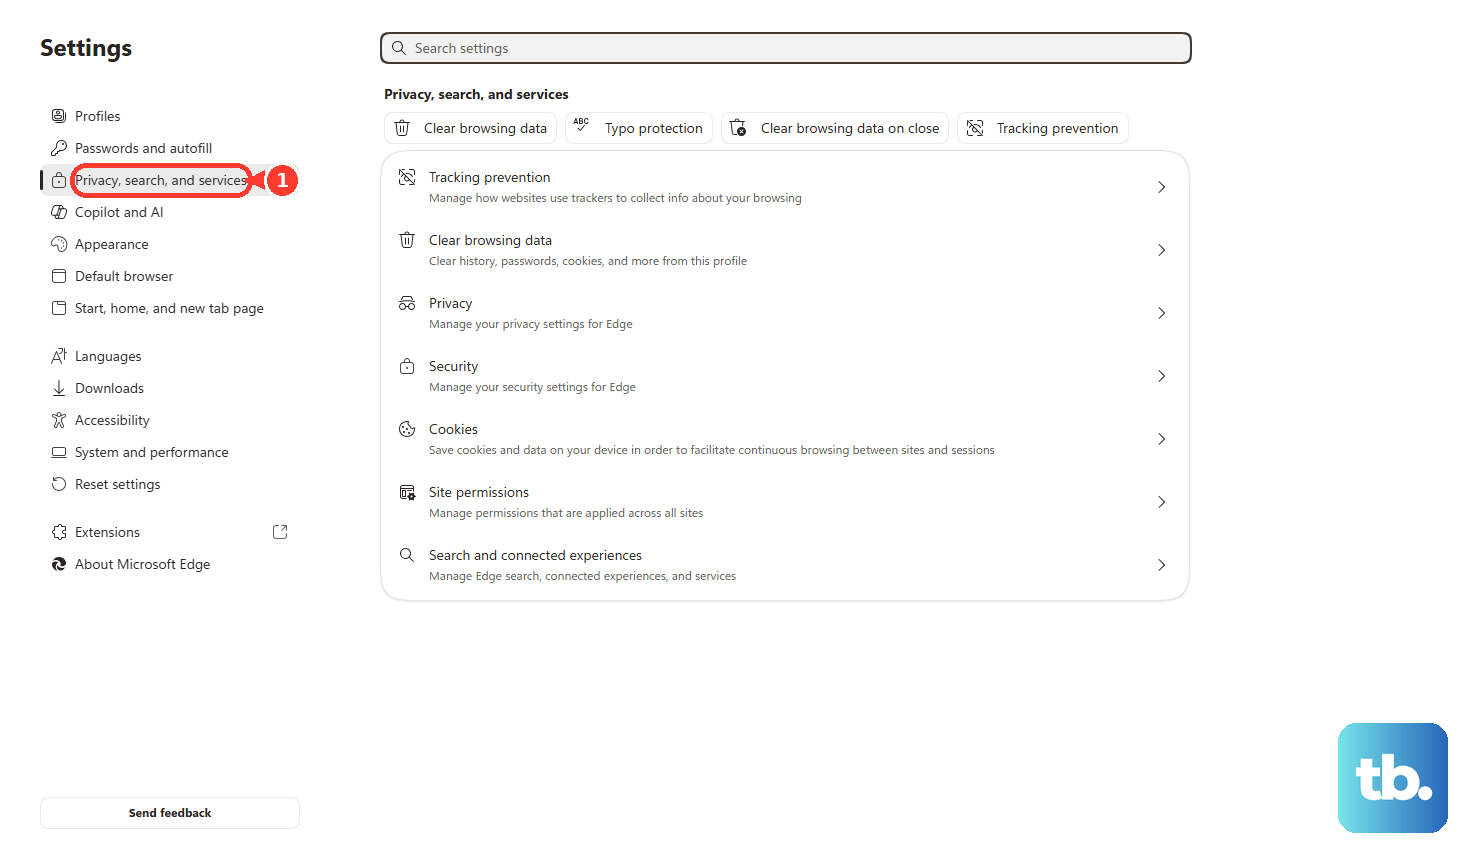The height and width of the screenshot is (861, 1476).
Task: Click the System and performance laptop icon
Action: (59, 452)
